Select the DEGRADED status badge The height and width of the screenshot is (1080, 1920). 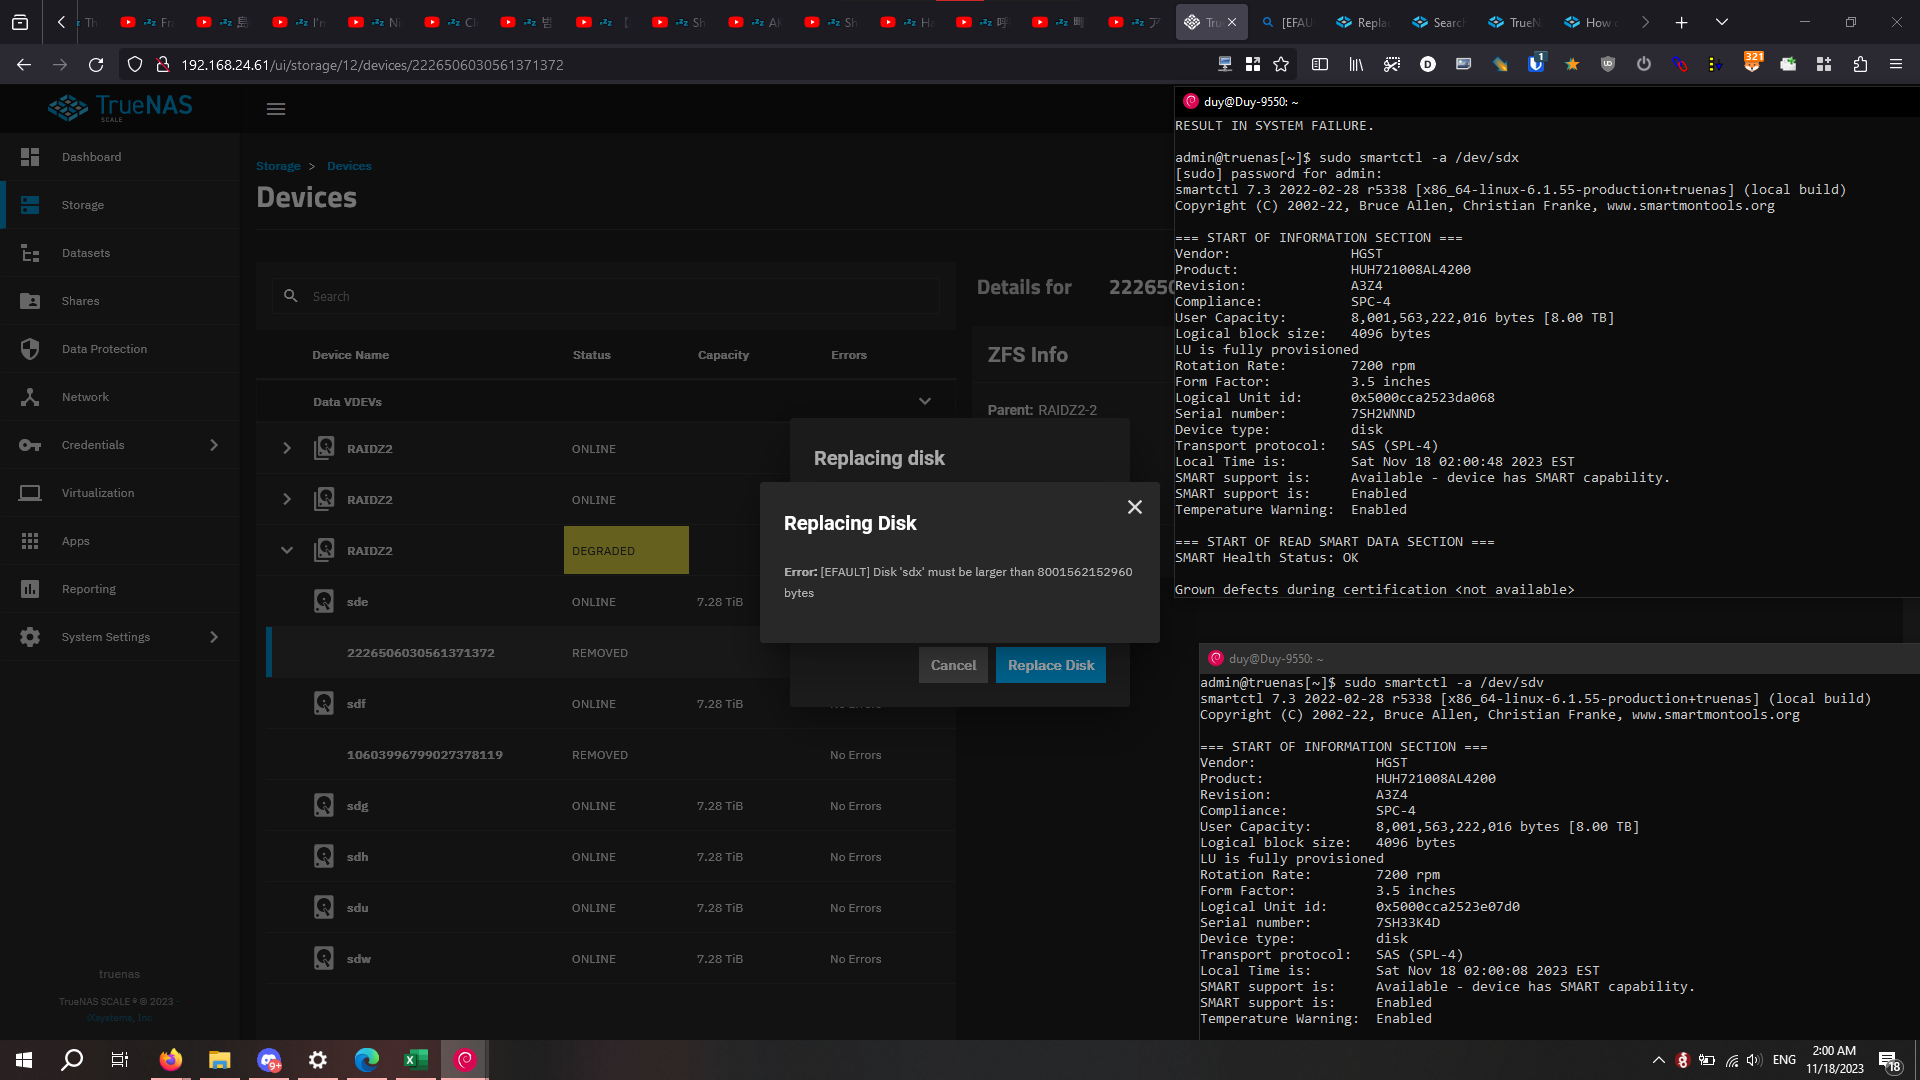626,550
